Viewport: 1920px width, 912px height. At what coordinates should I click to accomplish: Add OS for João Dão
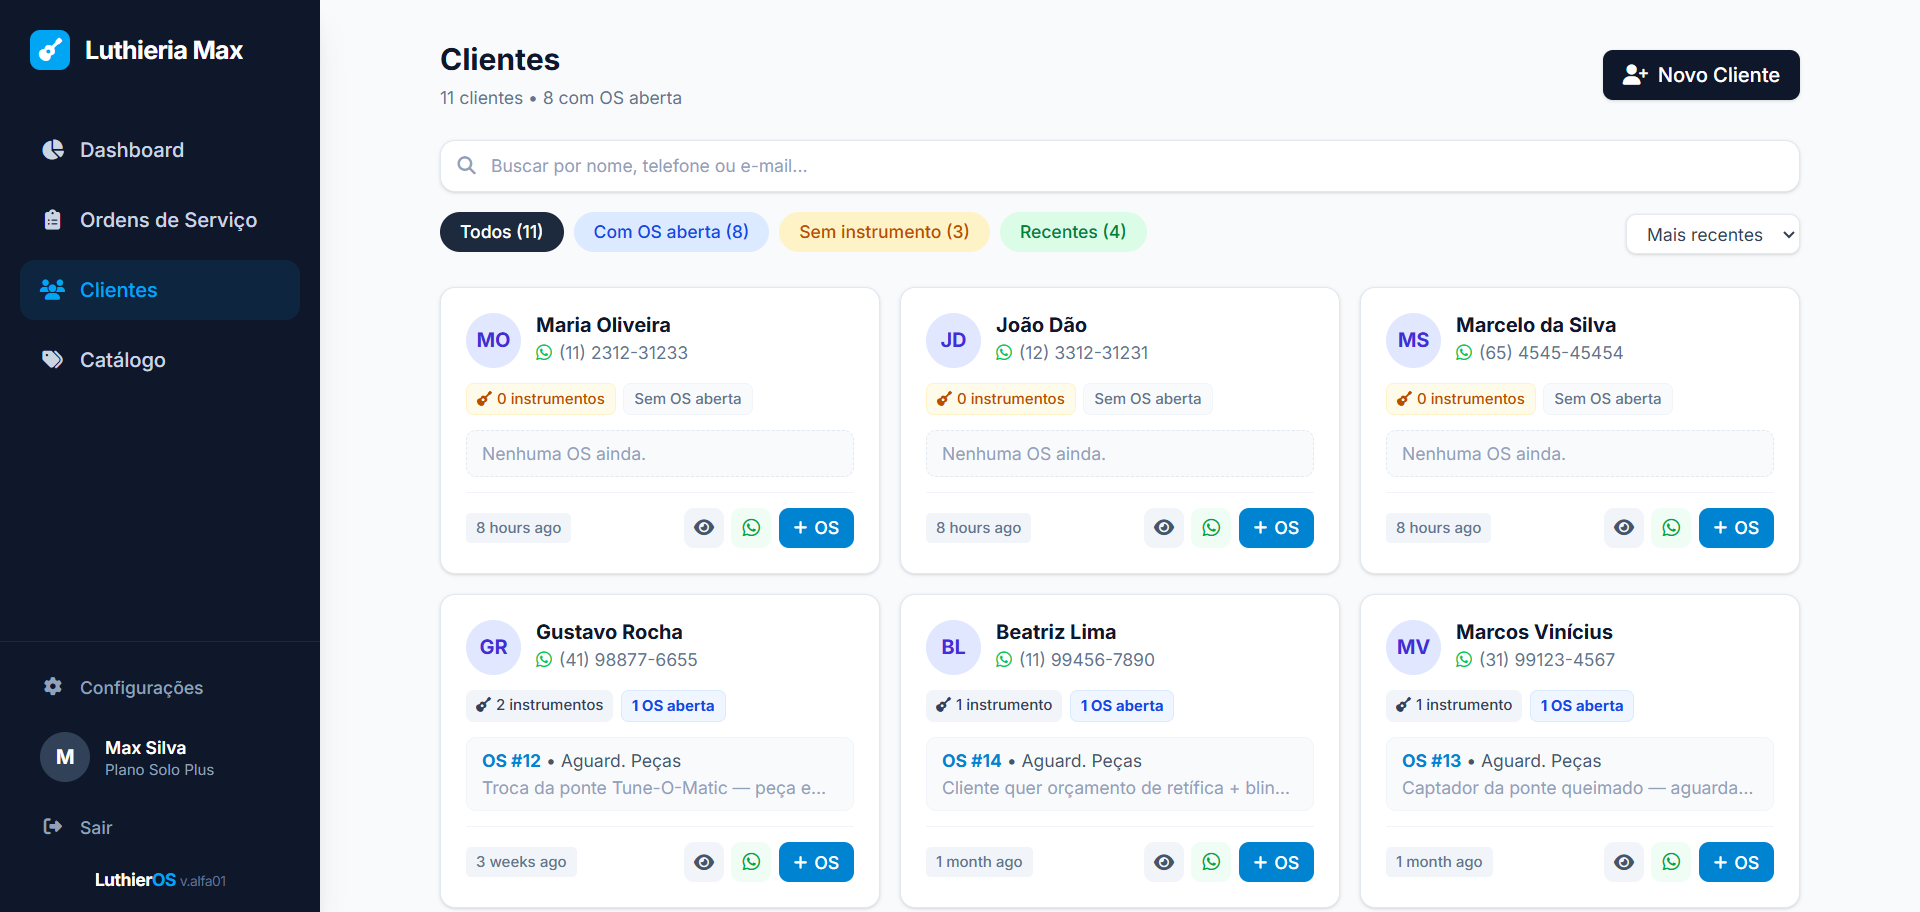[1276, 528]
